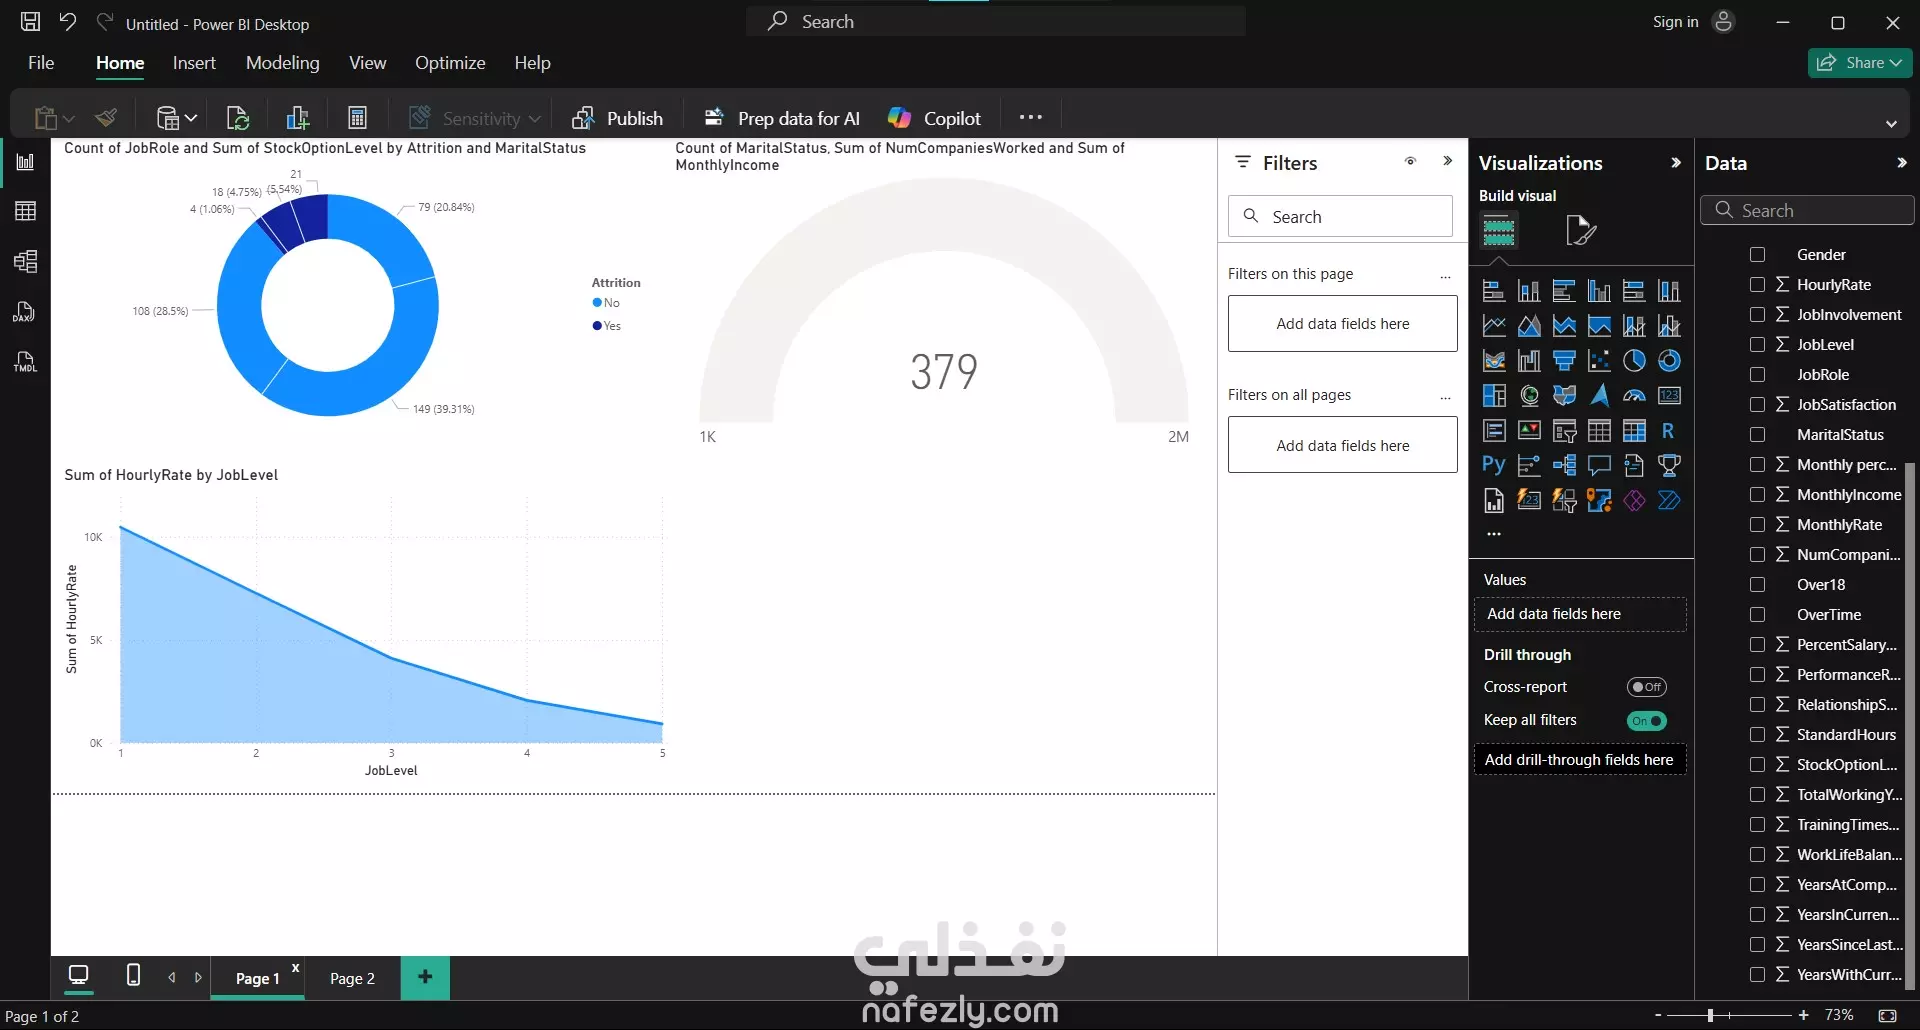Select the treemap visual
1920x1030 pixels.
point(1494,396)
